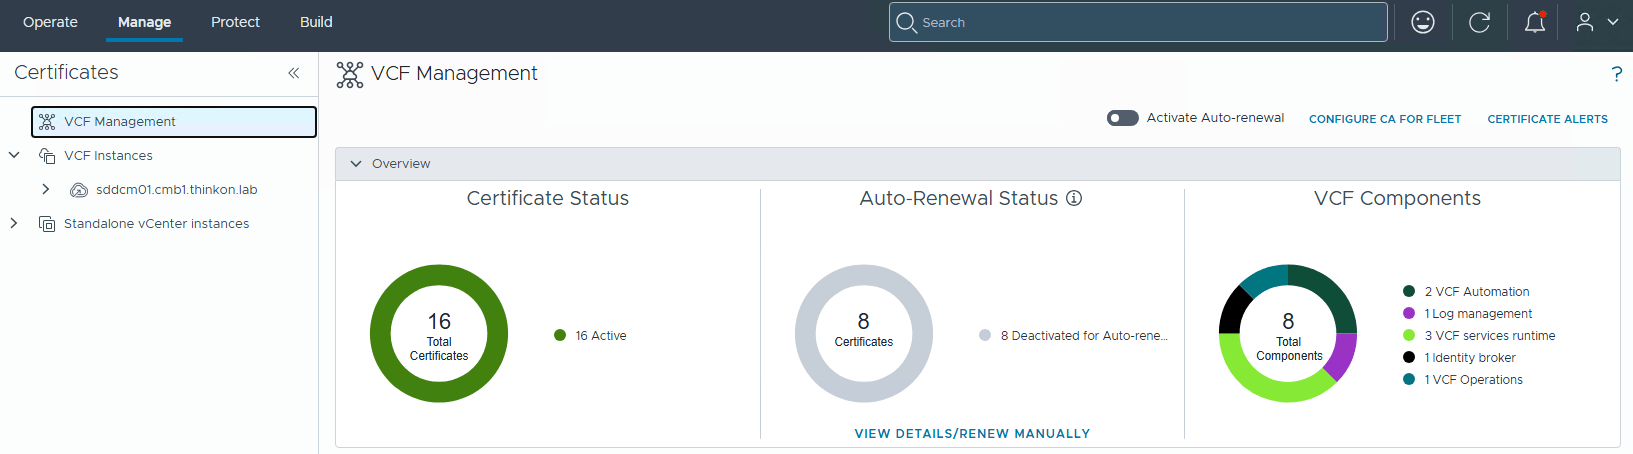Click the VCF Management header icon
Image resolution: width=1633 pixels, height=454 pixels.
click(x=350, y=75)
